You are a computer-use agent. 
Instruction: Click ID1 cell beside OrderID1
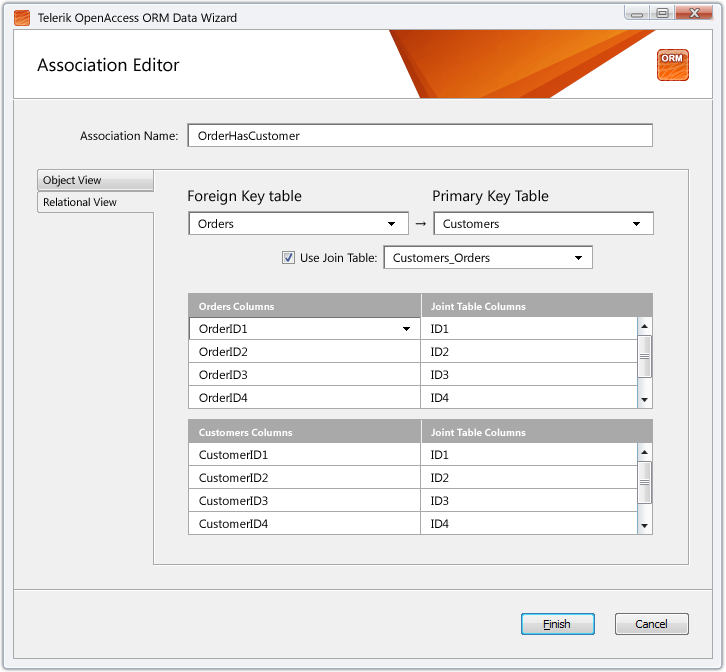[529, 329]
